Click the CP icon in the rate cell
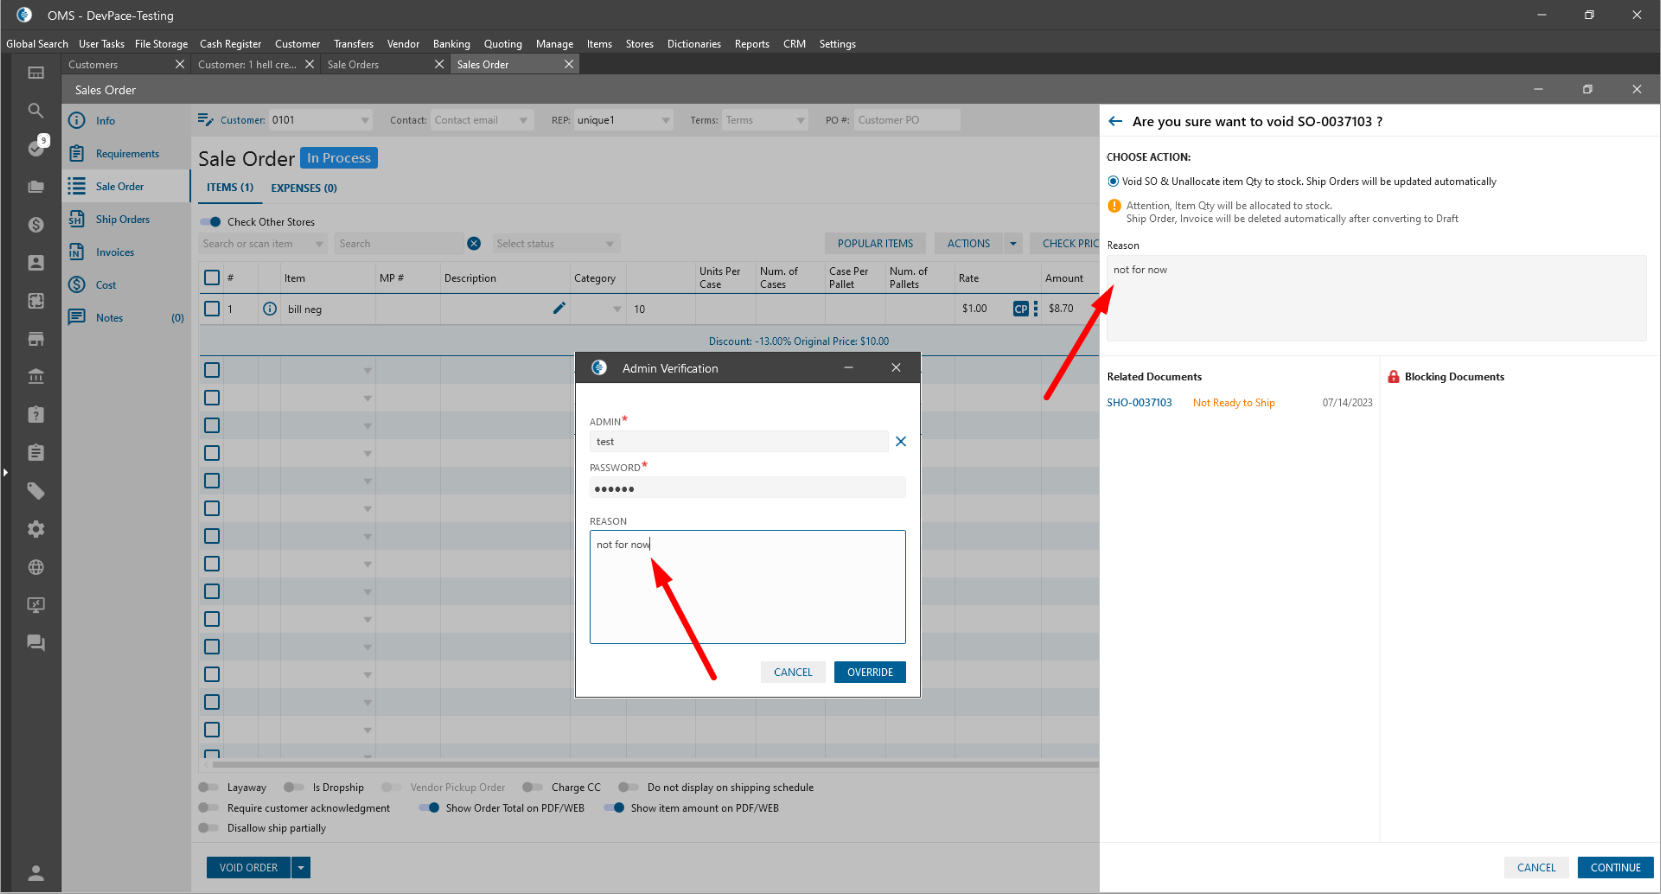 1020,309
